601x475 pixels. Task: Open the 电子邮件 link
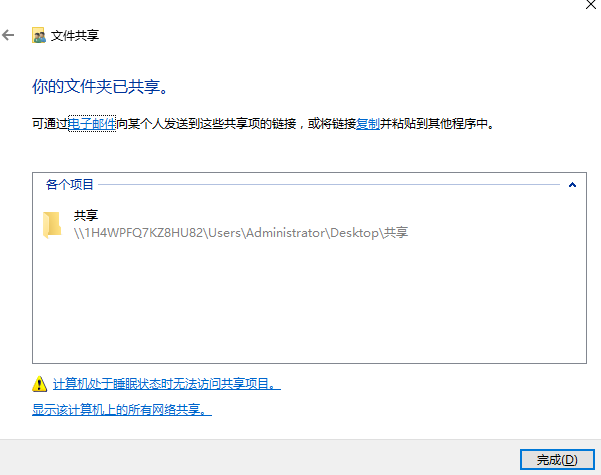point(92,123)
